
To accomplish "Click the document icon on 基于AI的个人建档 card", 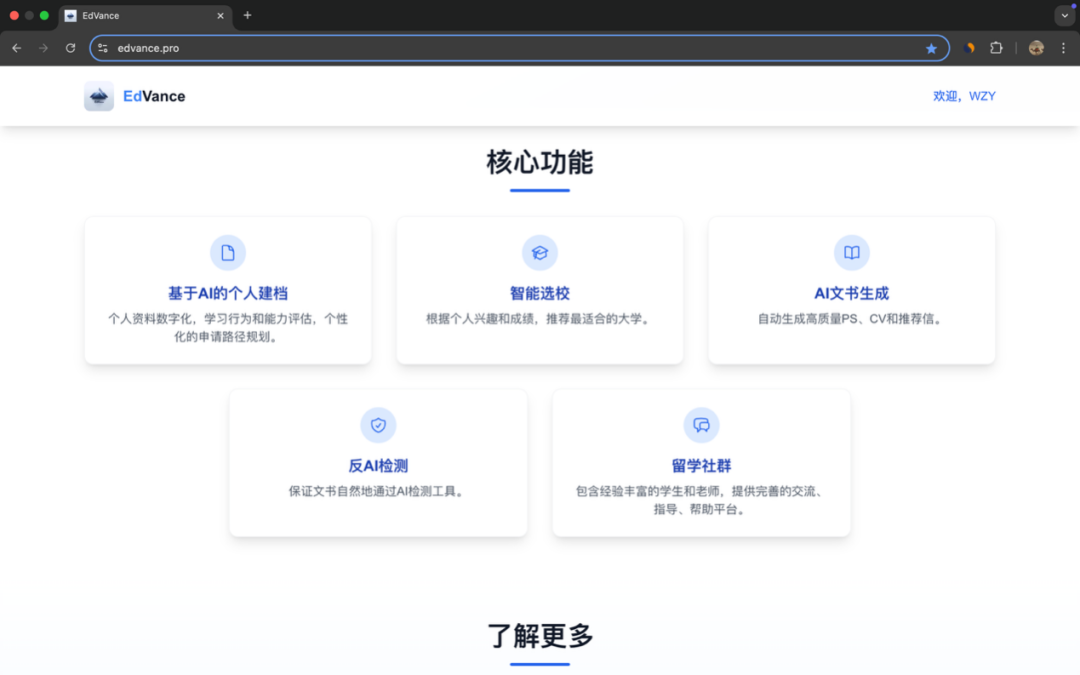I will [x=227, y=252].
